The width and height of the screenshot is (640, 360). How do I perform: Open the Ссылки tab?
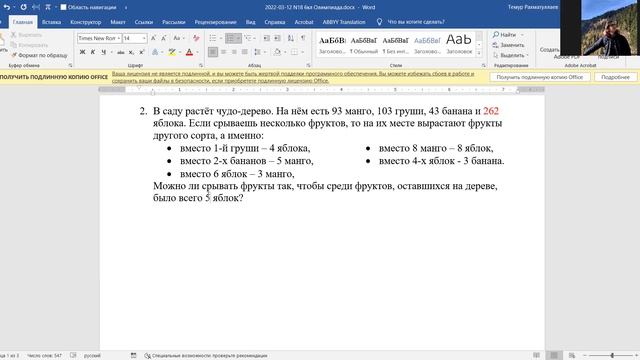pos(144,22)
